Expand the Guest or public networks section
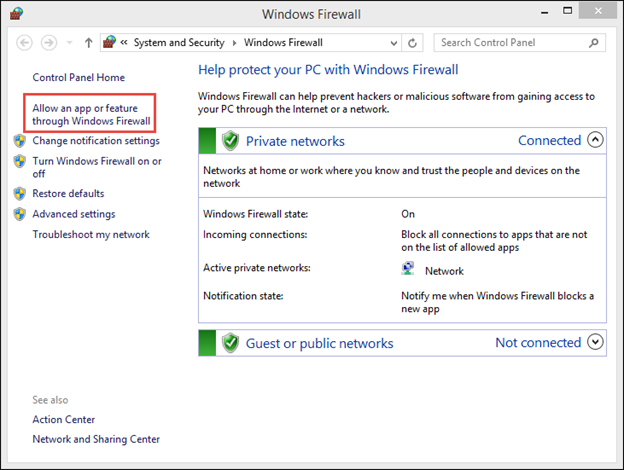This screenshot has height=470, width=624. (x=595, y=342)
